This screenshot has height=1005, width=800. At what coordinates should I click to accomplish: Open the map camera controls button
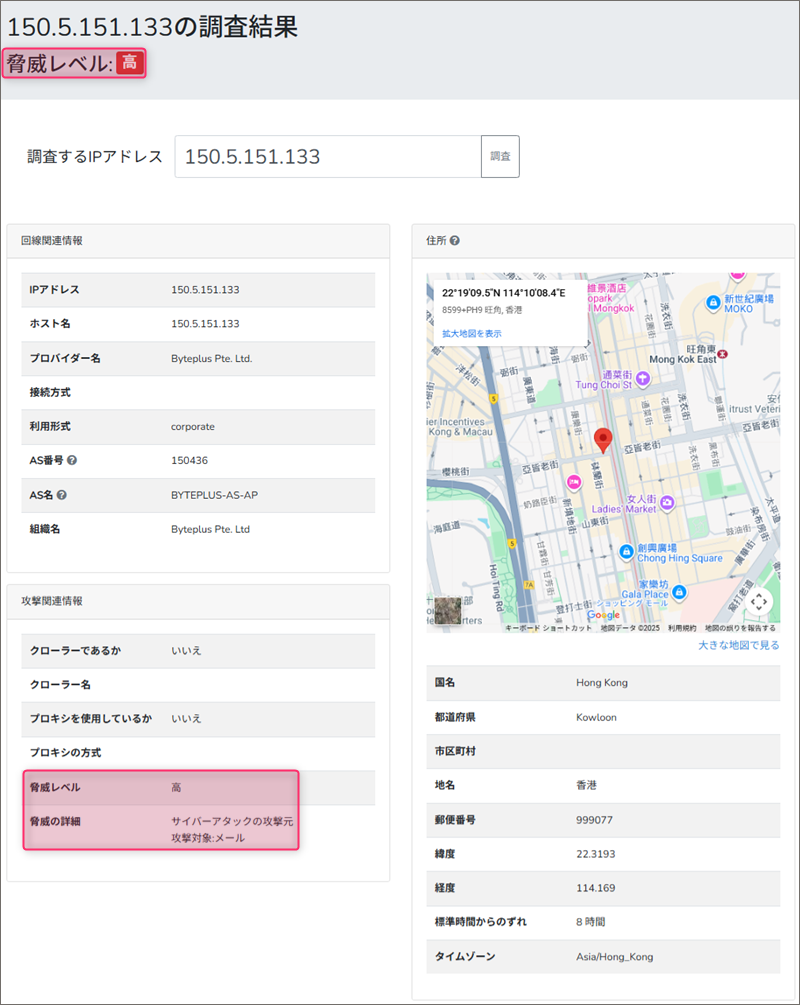[x=759, y=601]
